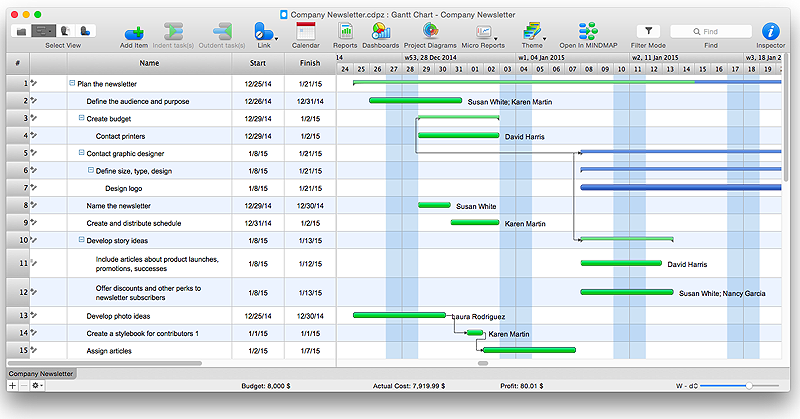Click the minus remove sheet button

point(24,385)
